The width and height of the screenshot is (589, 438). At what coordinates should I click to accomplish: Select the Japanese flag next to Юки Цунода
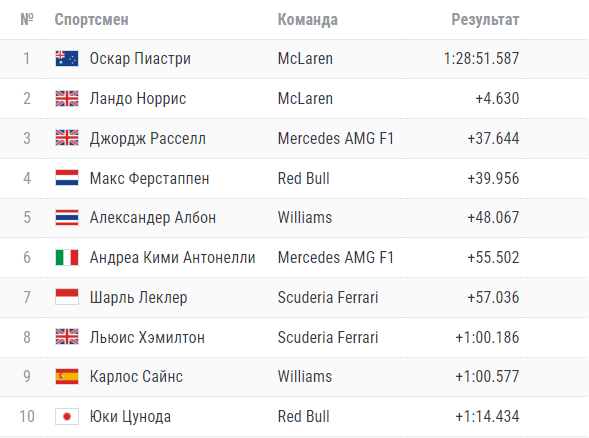(x=67, y=416)
